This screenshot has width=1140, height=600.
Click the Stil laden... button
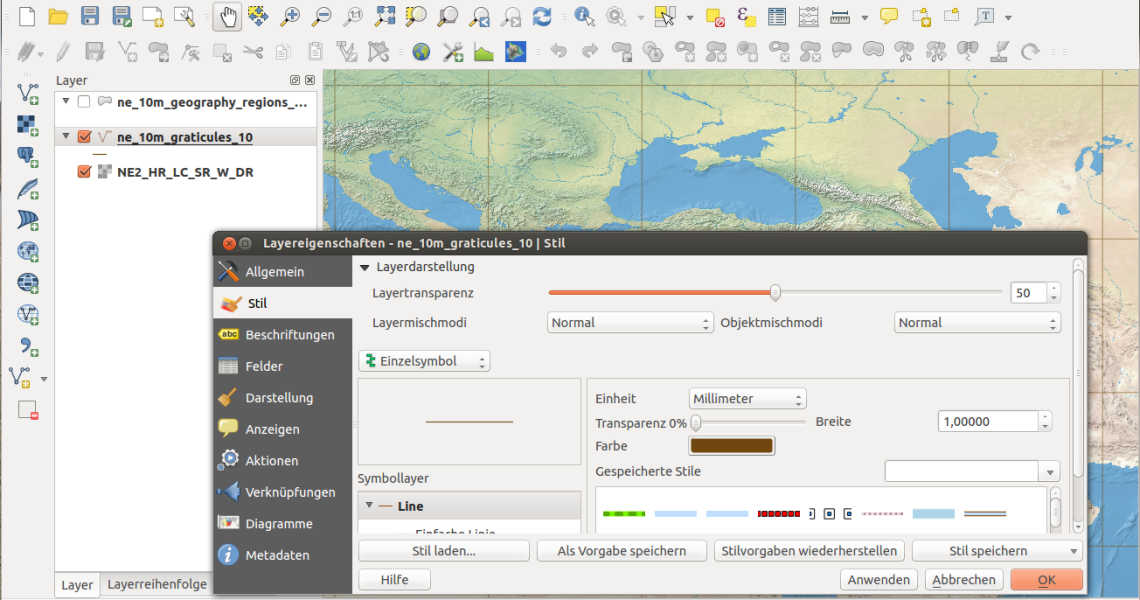[x=443, y=551]
